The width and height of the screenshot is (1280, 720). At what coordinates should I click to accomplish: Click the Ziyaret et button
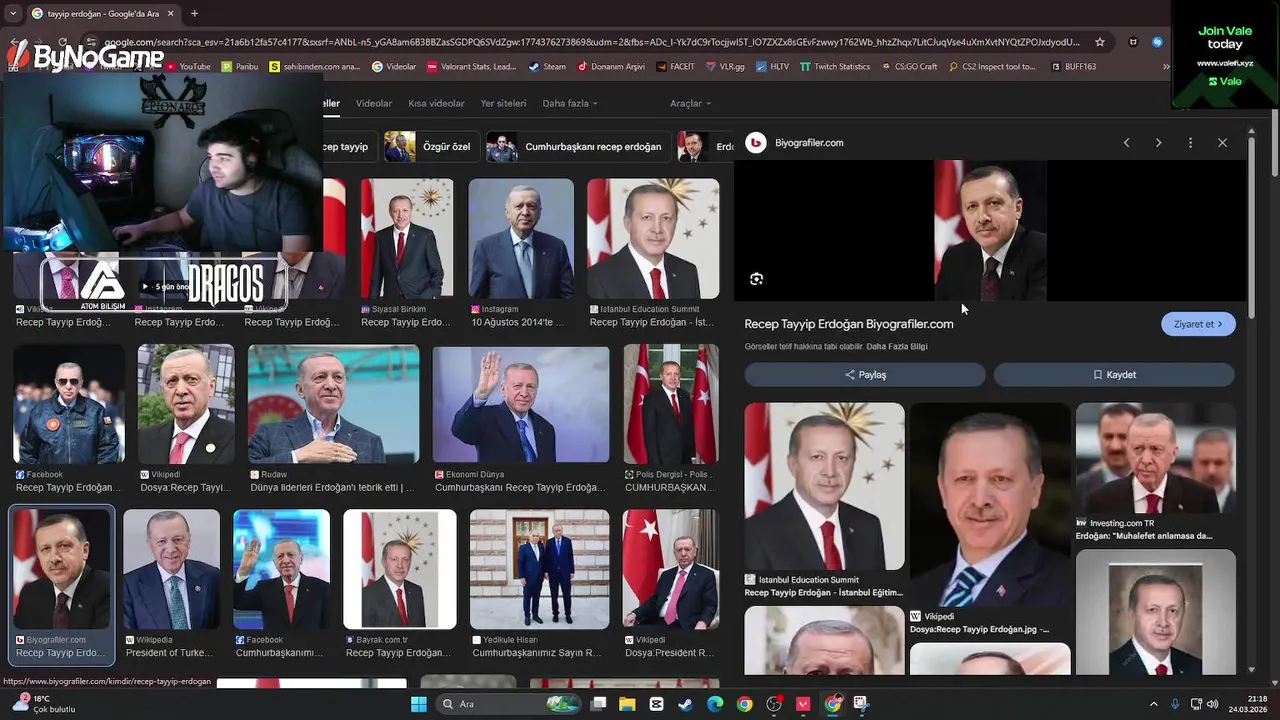coord(1198,324)
